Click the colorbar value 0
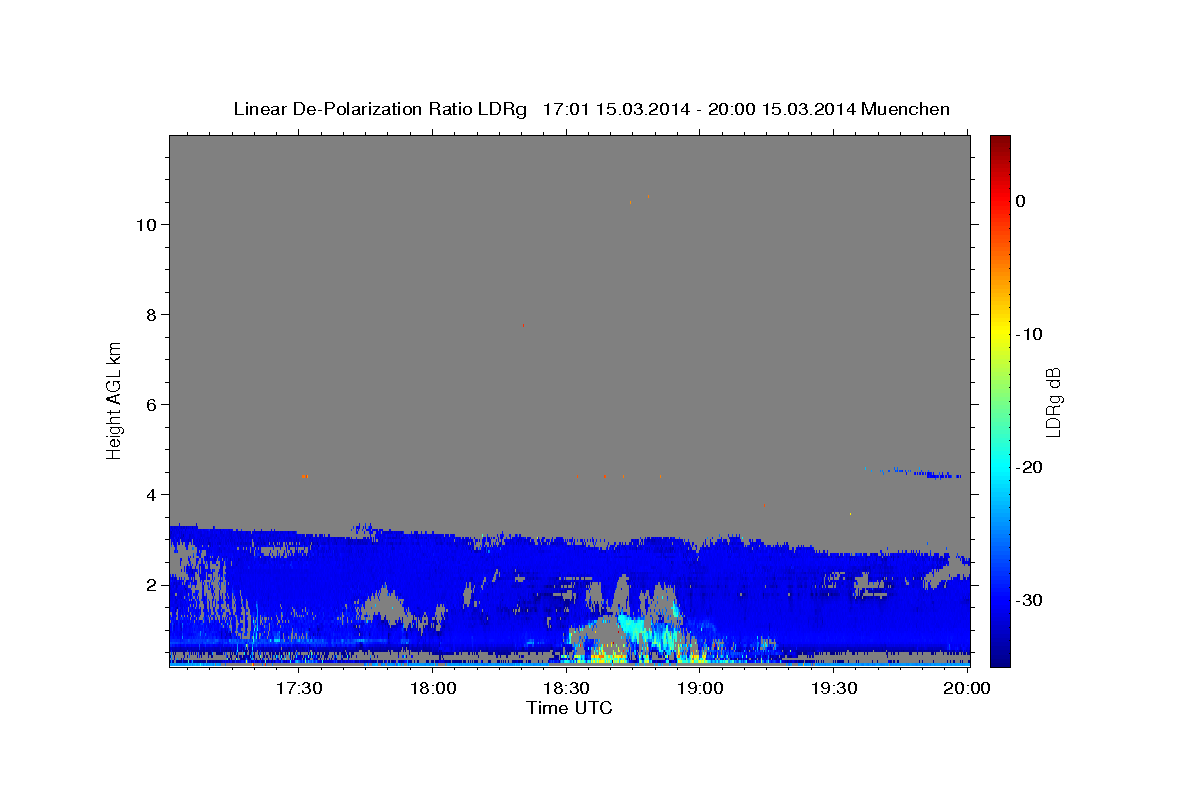Image resolution: width=1200 pixels, height=800 pixels. click(x=1020, y=201)
